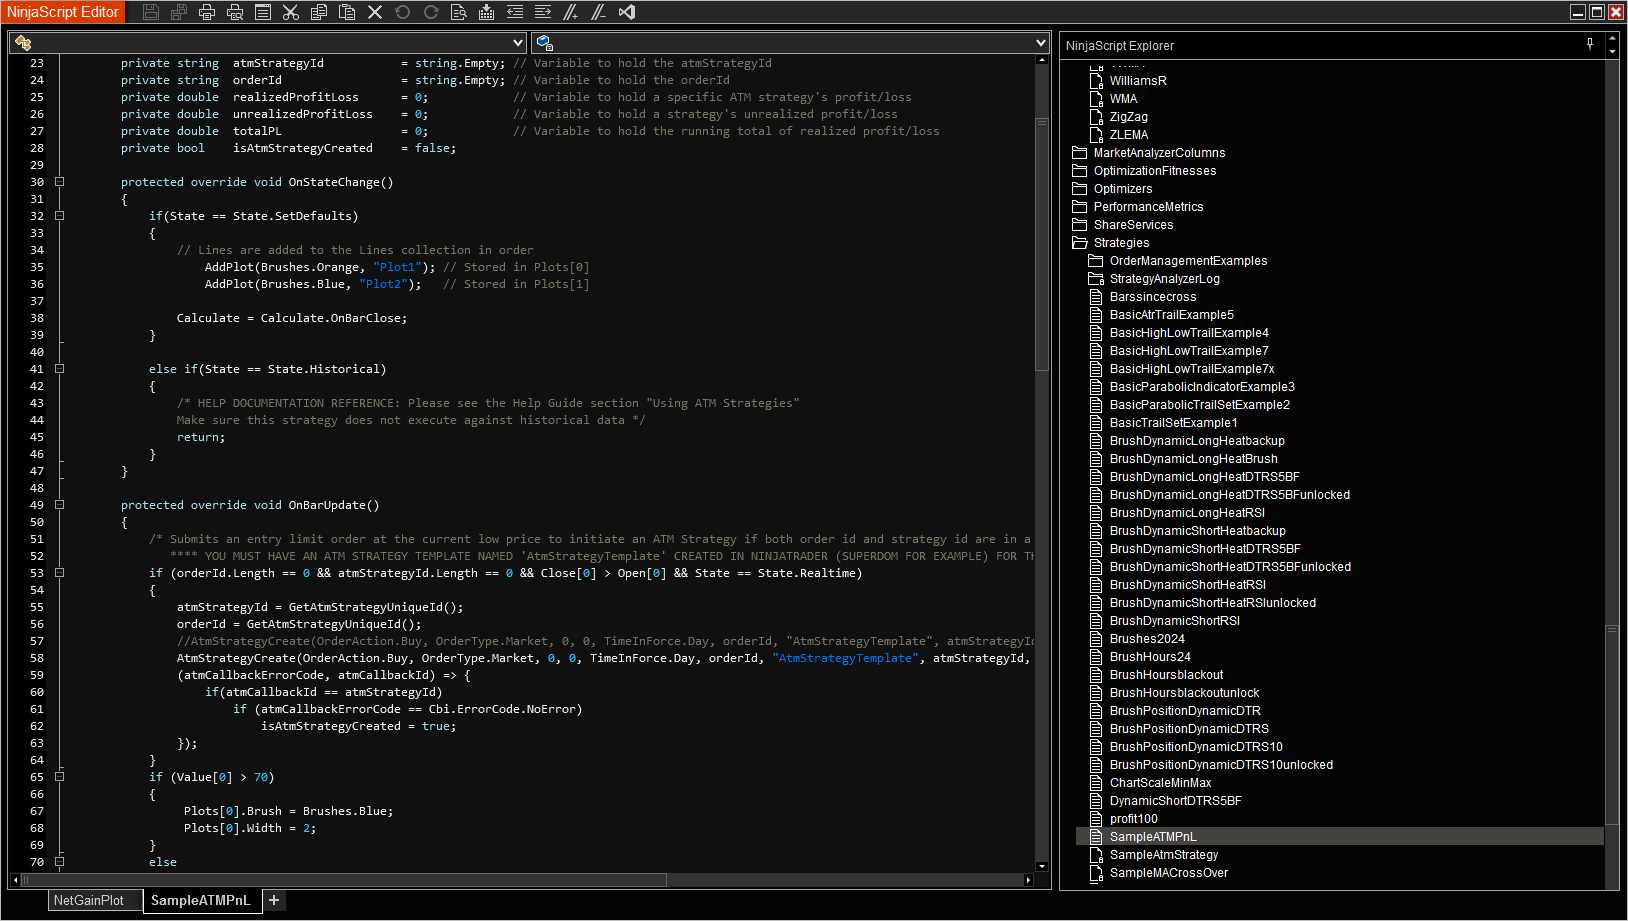1628x921 pixels.
Task: Comment selected lines using toolbar icon
Action: (570, 12)
